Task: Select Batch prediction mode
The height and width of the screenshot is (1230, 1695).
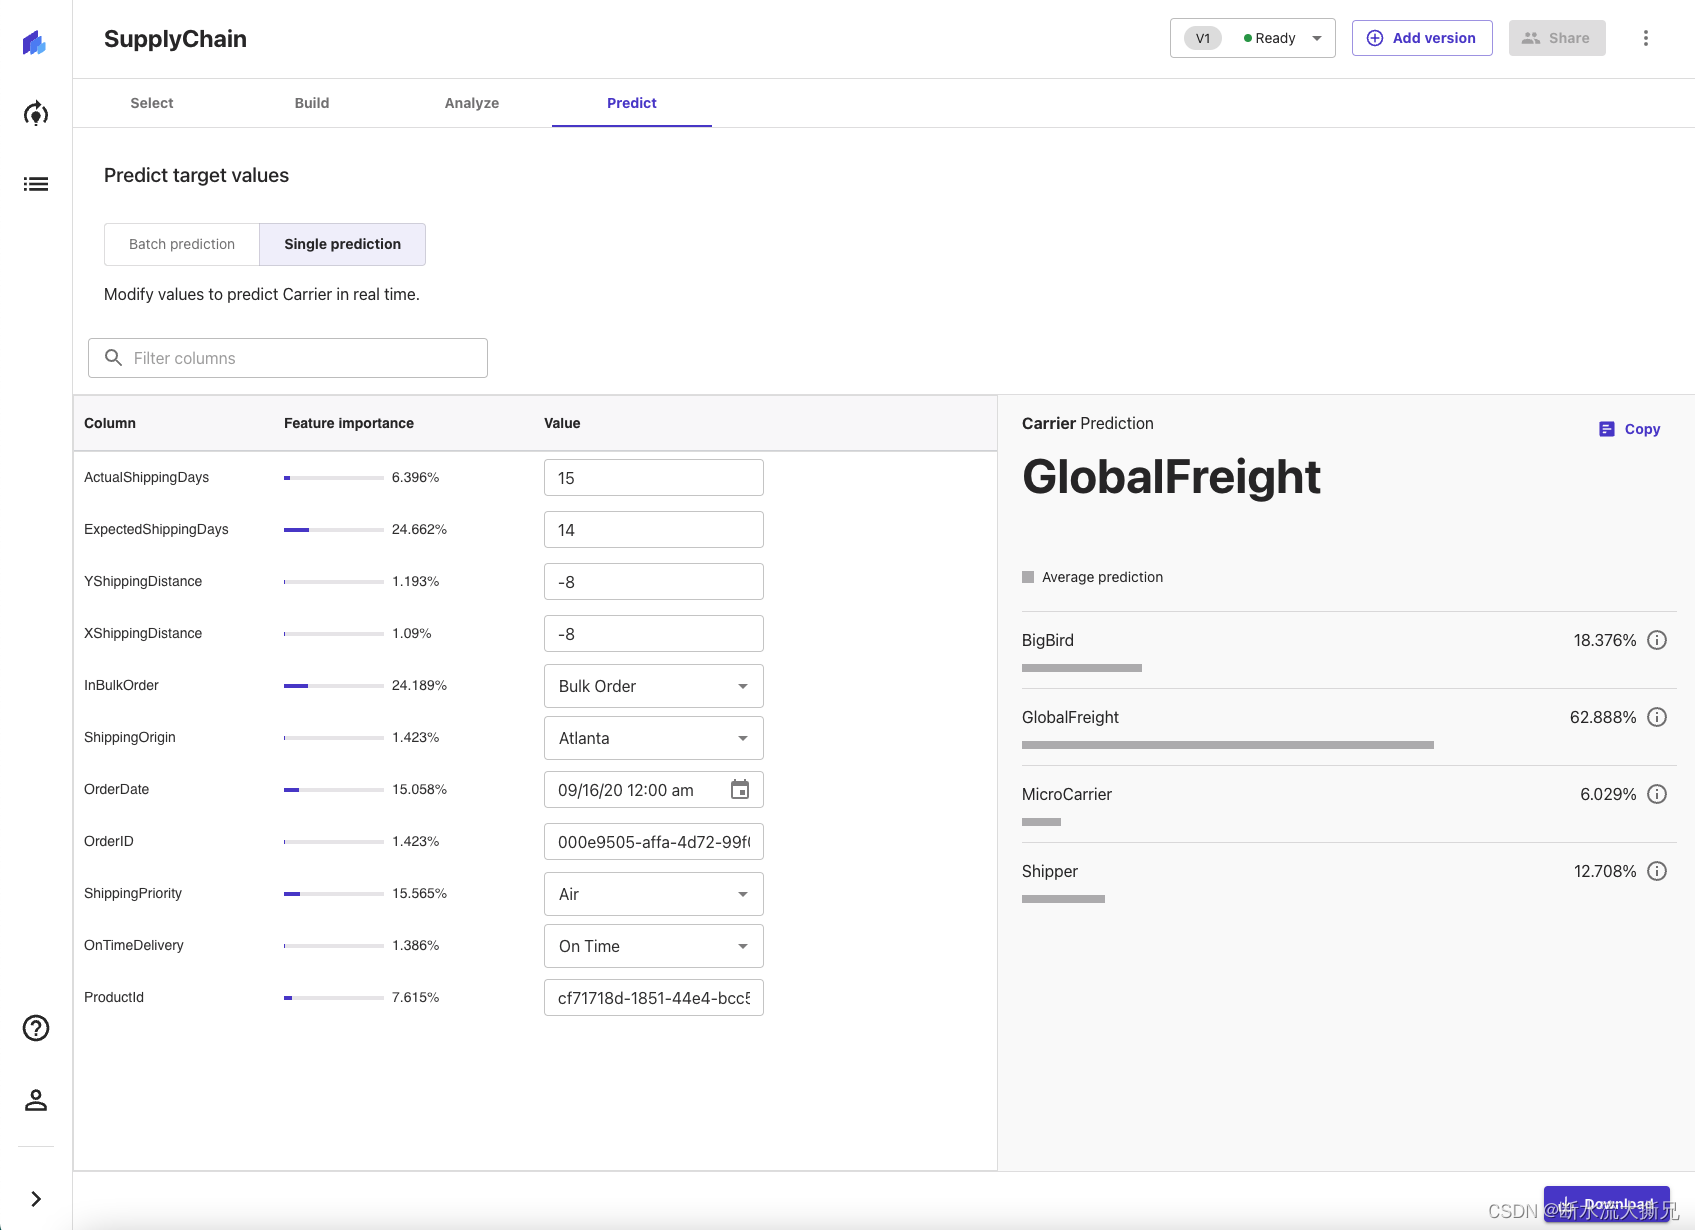Action: click(182, 244)
